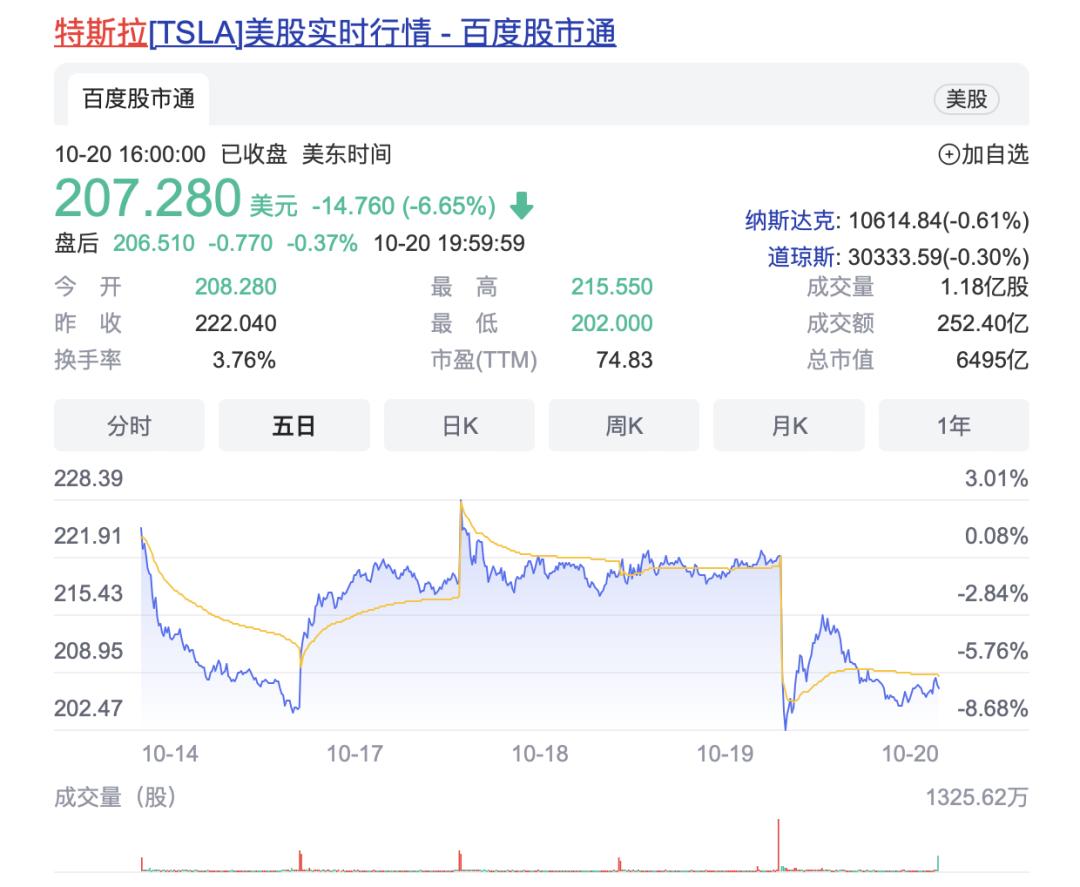Click the current price 207.280
The width and height of the screenshot is (1080, 887).
(147, 198)
